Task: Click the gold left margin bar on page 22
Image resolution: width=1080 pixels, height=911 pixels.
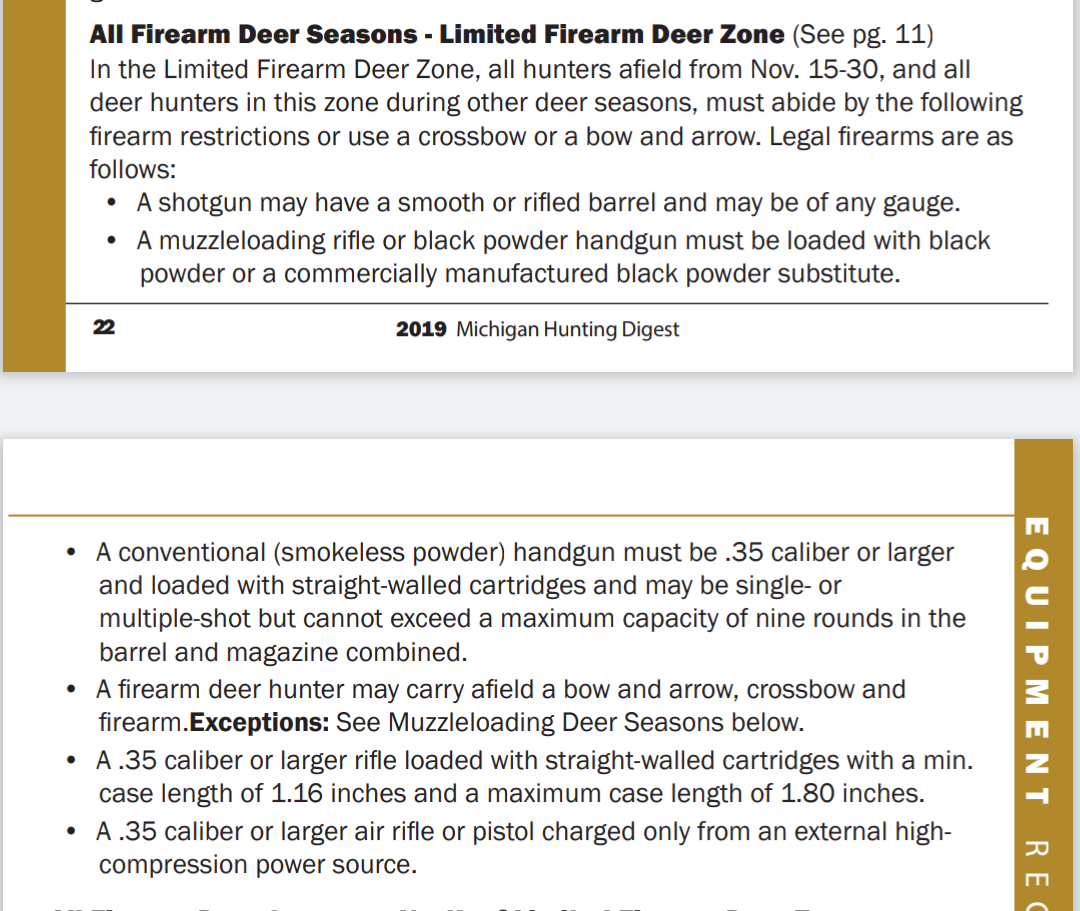Action: (34, 185)
